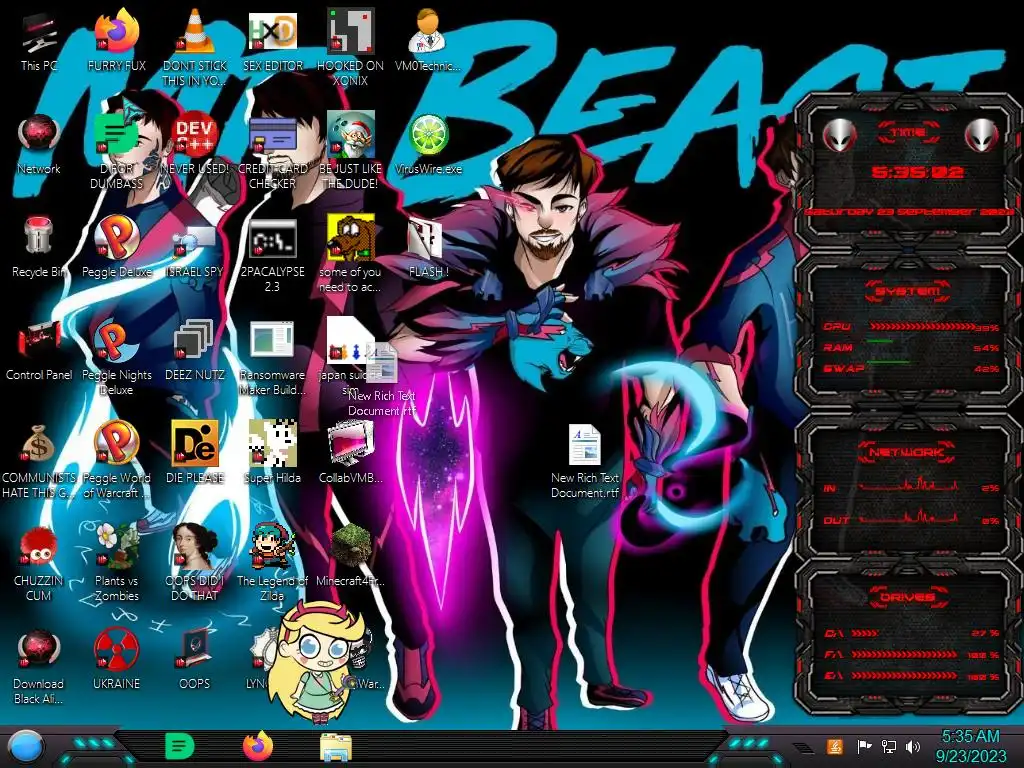Open the Peggle Nights Deluxe shortcut
The width and height of the screenshot is (1024, 768).
(116, 357)
